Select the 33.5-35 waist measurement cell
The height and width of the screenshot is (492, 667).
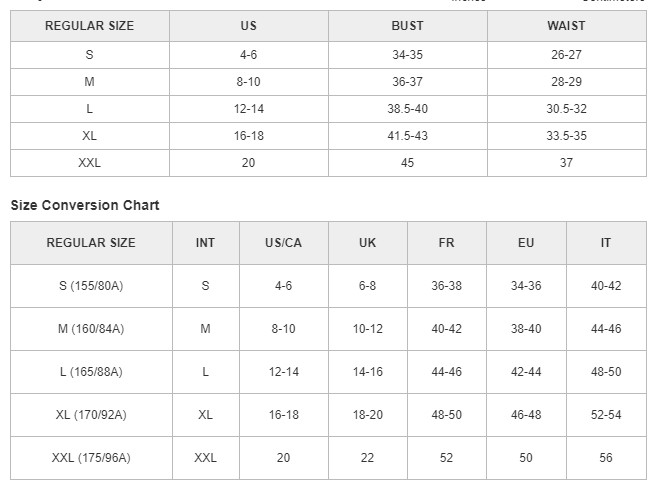566,136
